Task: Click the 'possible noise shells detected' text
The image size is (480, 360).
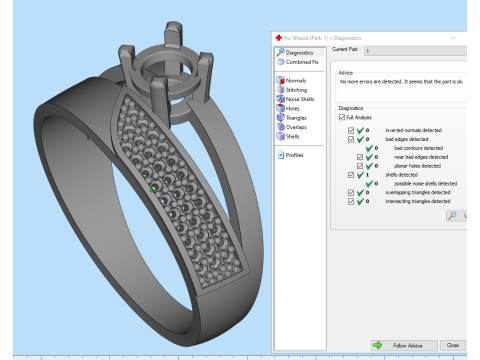Action: coord(425,184)
